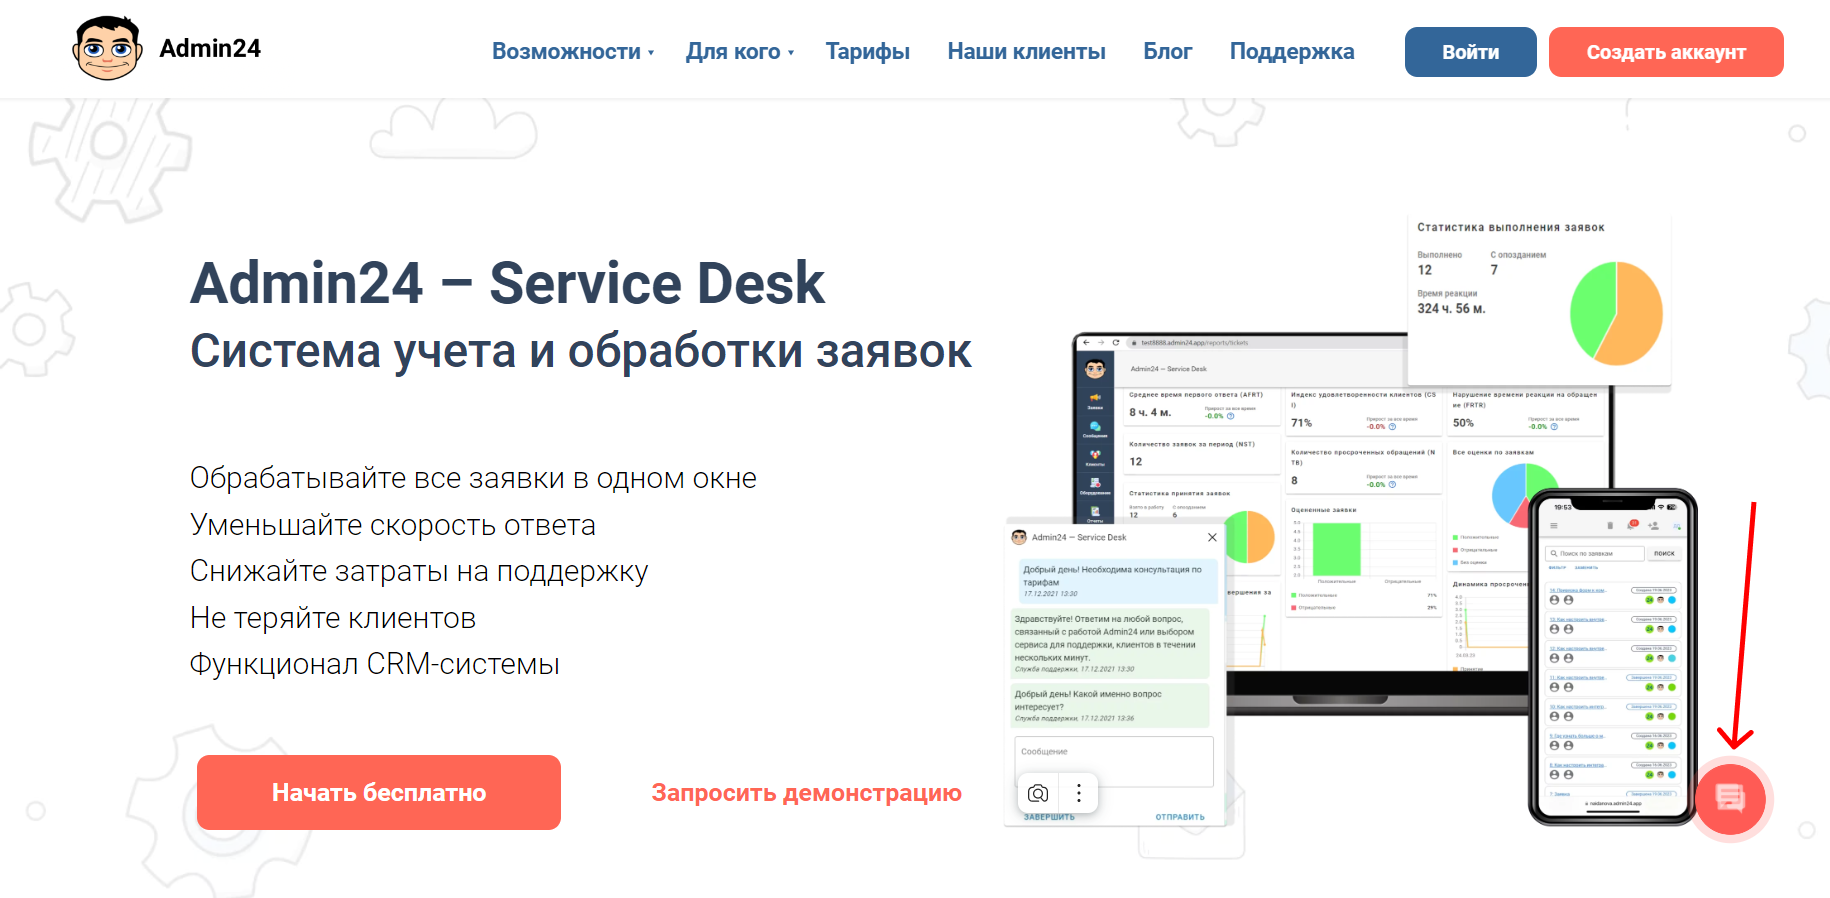The image size is (1830, 898).
Task: Click the Admin24 mascot logo in the header
Action: [x=107, y=49]
